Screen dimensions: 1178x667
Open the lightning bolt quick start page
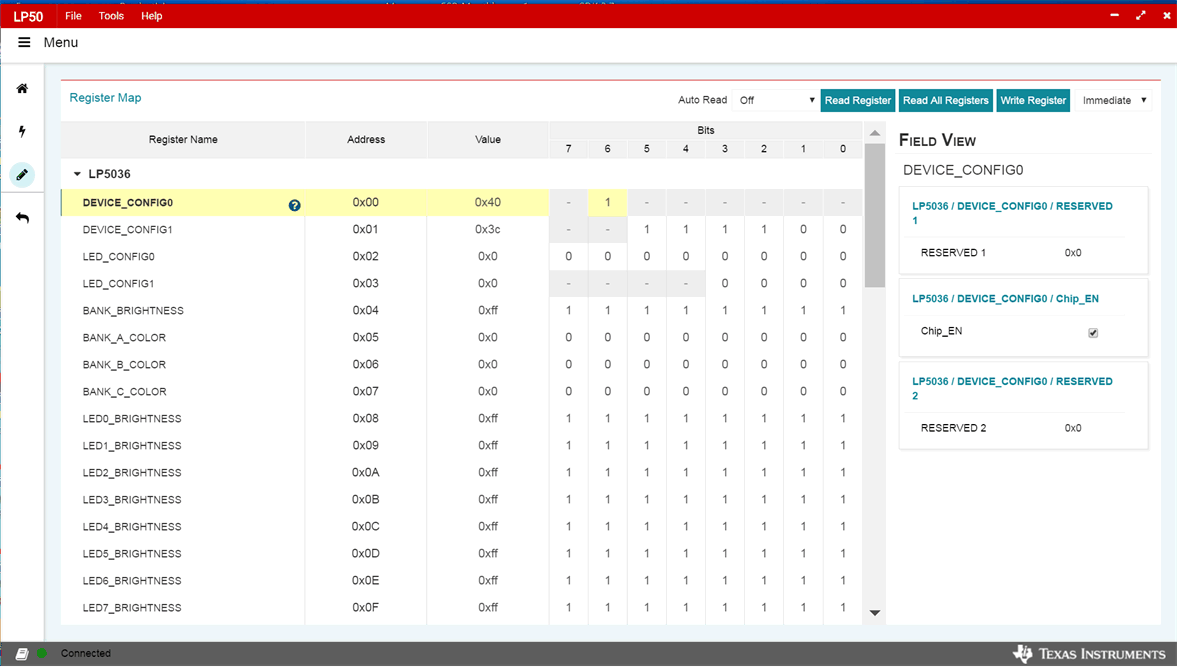22,132
